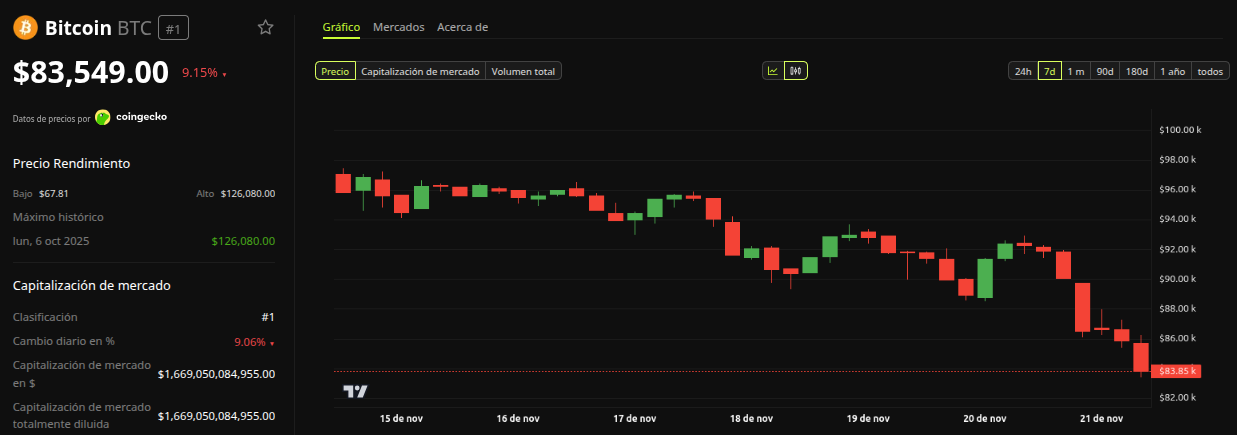Set chart range to 24h
This screenshot has height=435, width=1237.
click(1023, 71)
